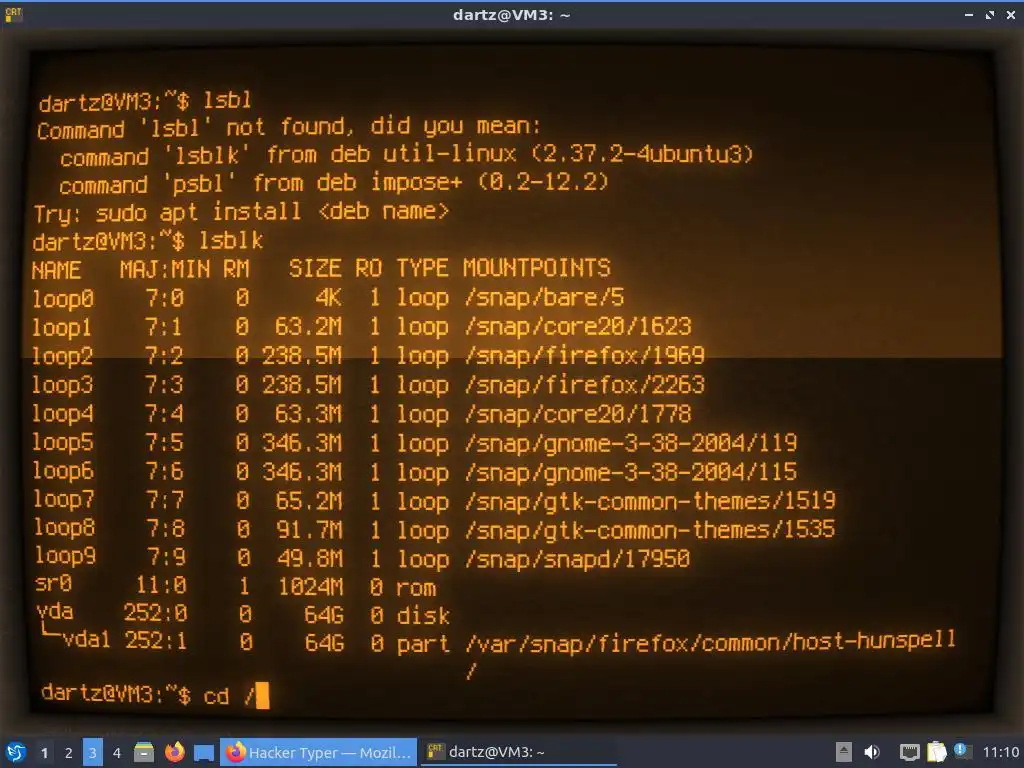Click the '/snap/snapd/17950' mount path
1024x768 pixels.
click(577, 558)
